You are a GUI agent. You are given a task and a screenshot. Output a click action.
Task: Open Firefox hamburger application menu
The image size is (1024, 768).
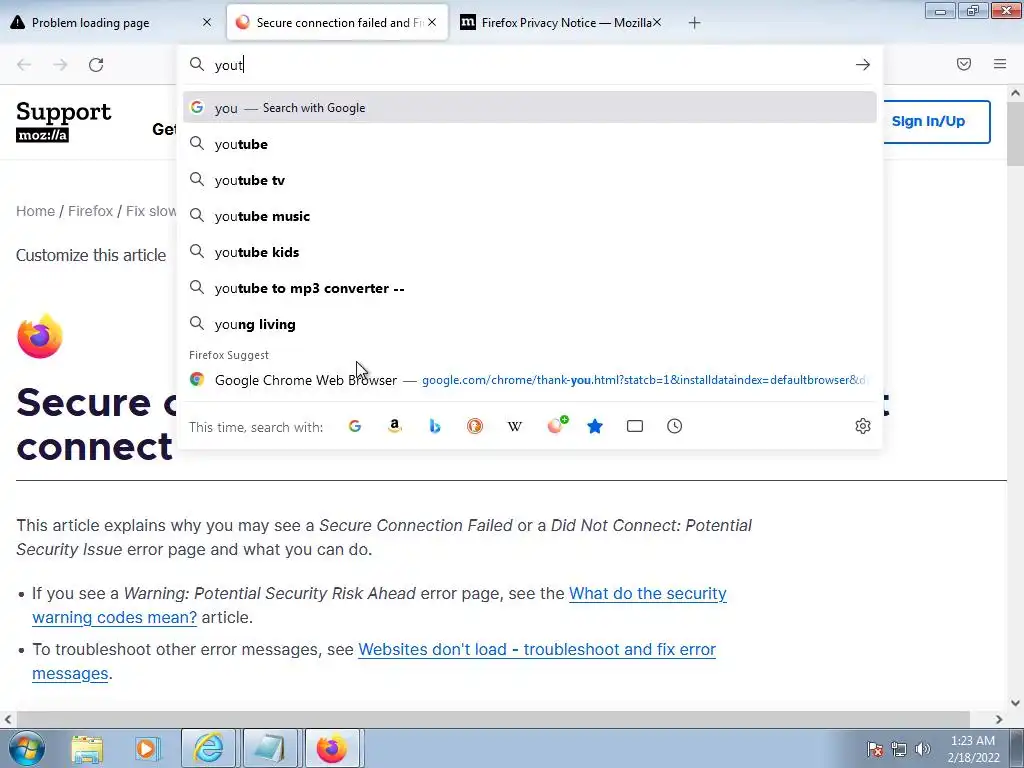(x=1000, y=64)
